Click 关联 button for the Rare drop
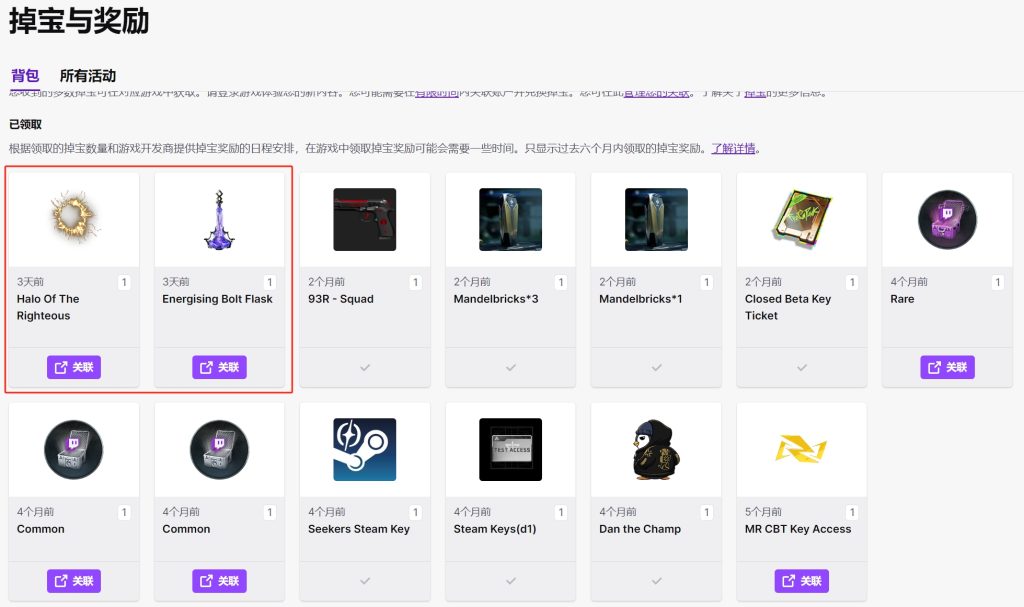 click(x=948, y=367)
